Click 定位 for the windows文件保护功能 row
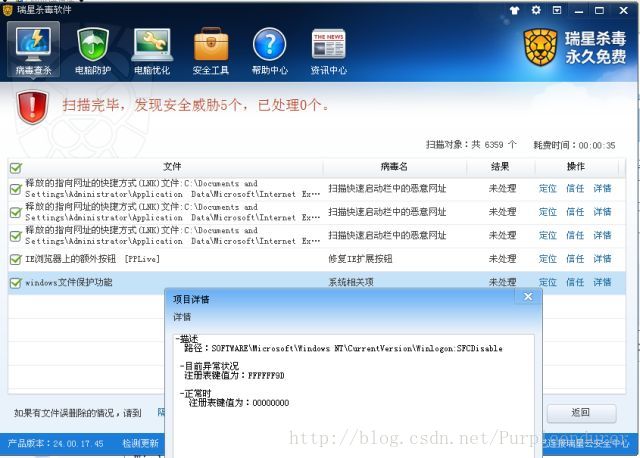640x458 pixels. tap(548, 282)
